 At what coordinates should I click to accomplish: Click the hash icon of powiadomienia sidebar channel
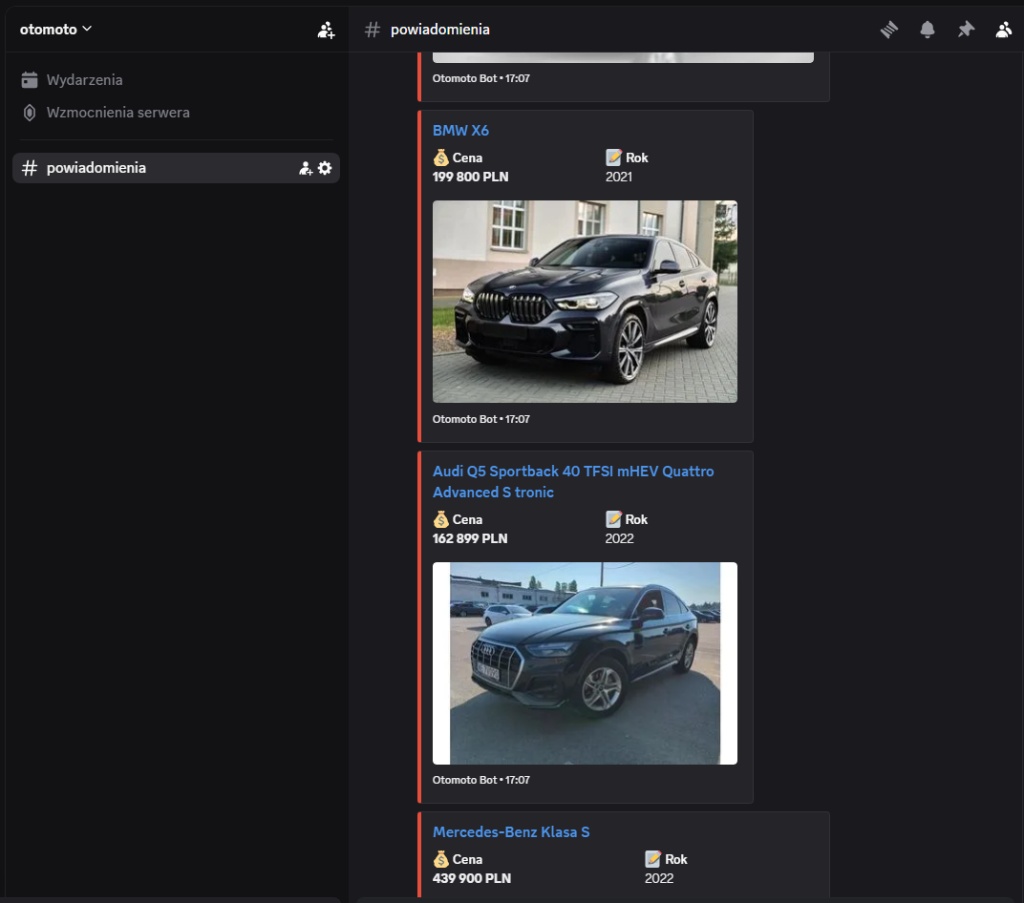(29, 168)
